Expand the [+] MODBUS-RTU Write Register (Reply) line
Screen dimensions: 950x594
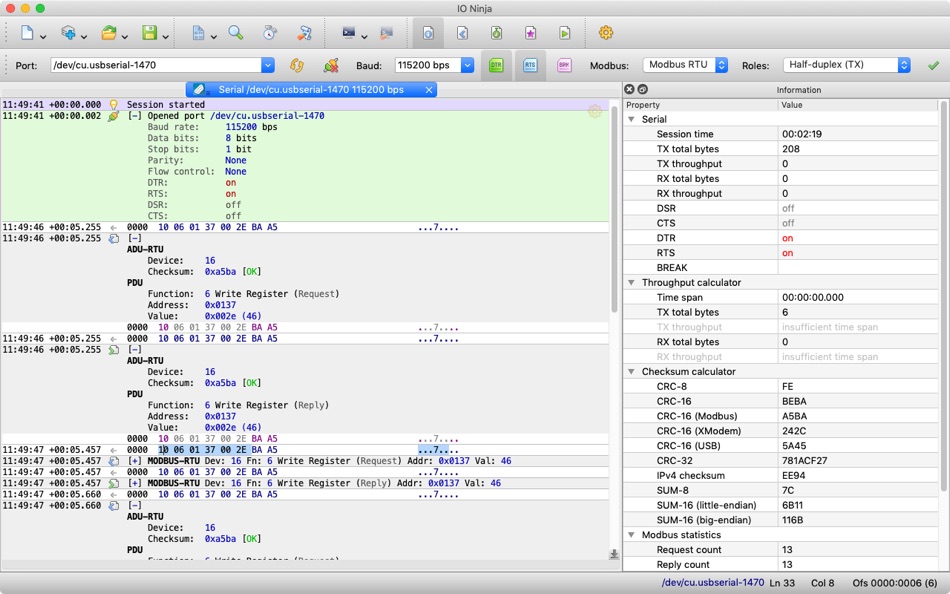135,483
